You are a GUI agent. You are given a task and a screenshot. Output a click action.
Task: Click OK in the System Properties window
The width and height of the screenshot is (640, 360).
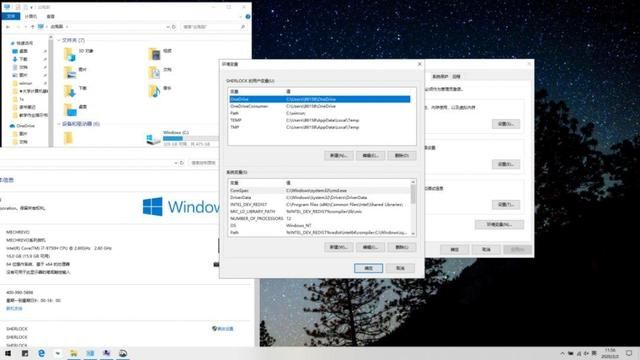click(x=454, y=249)
